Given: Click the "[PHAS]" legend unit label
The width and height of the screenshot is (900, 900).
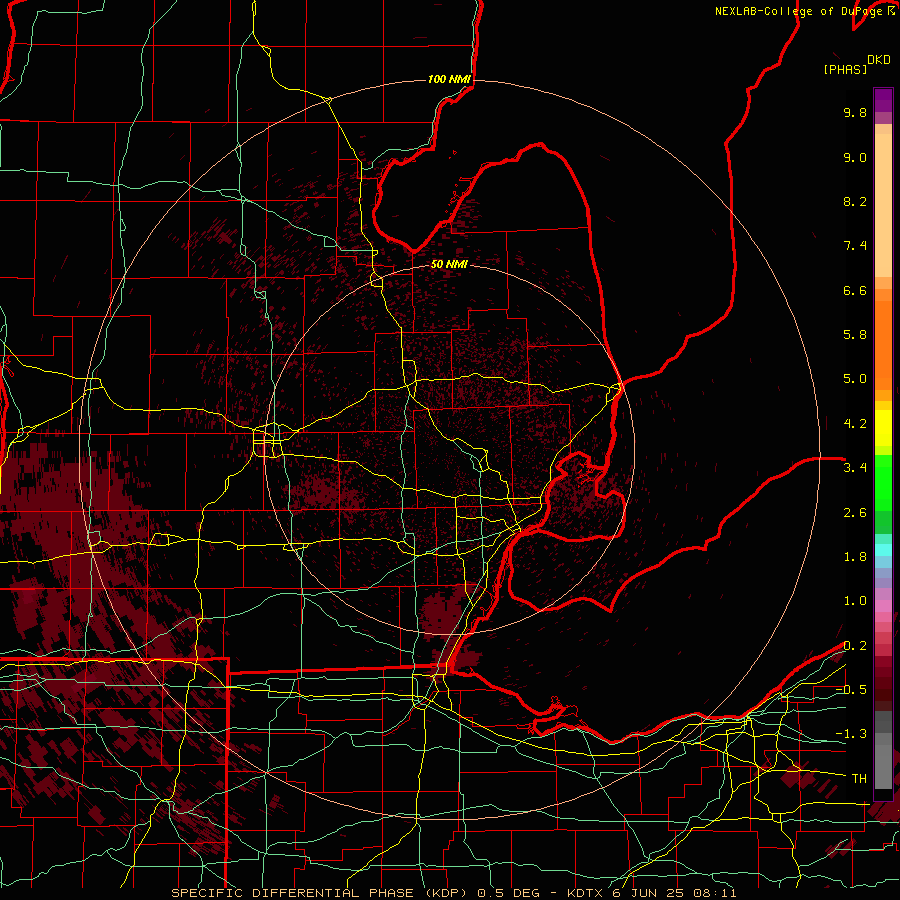Looking at the screenshot, I should [x=845, y=69].
